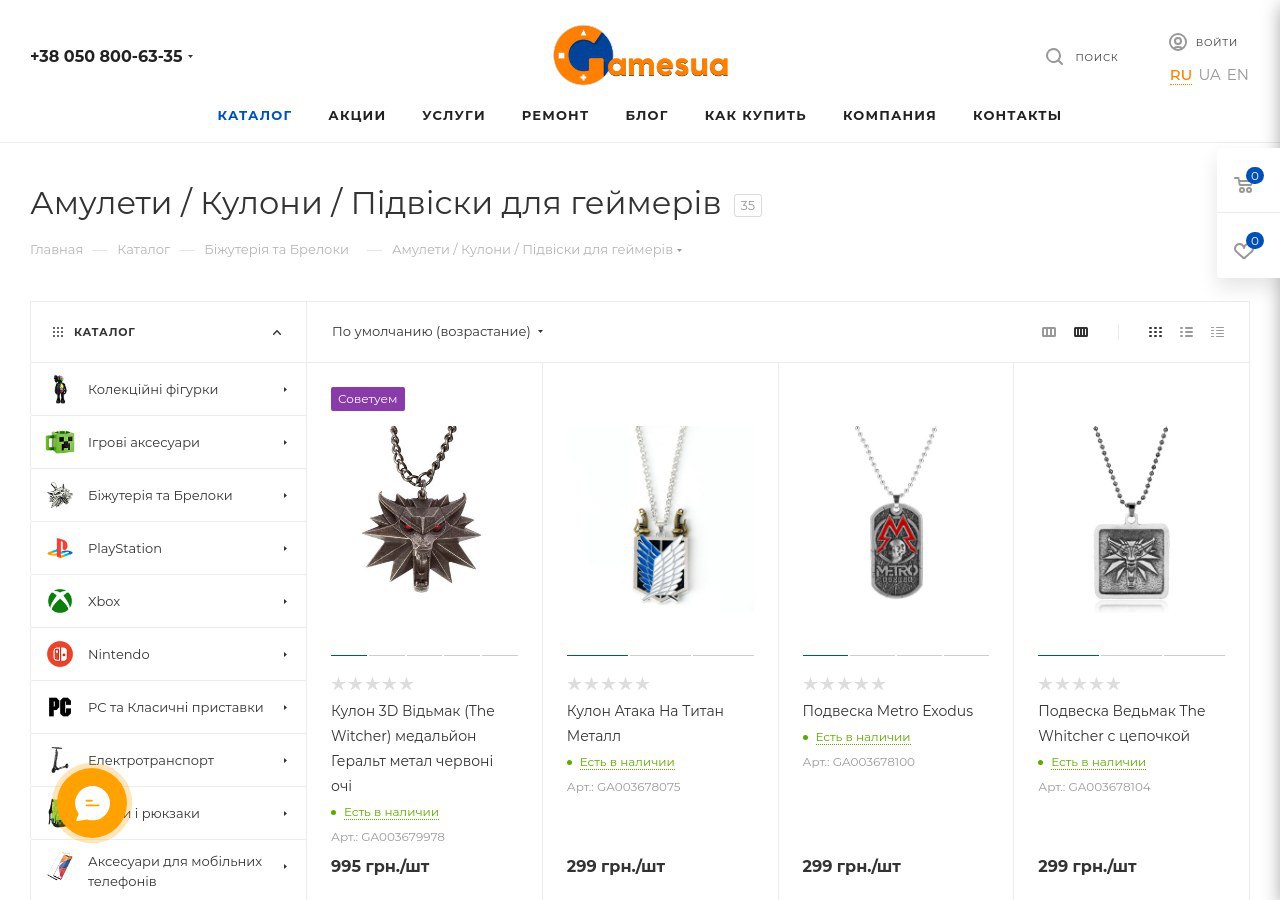The height and width of the screenshot is (900, 1280).
Task: Switch site language to UA
Action: click(x=1209, y=75)
